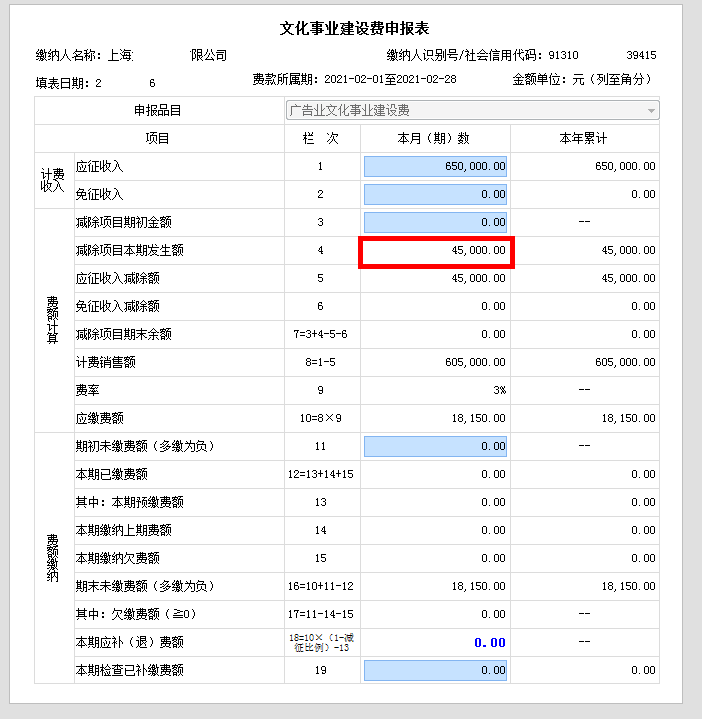Click the 计费销售额 monthly value 605,000.00
Image resolution: width=702 pixels, height=719 pixels.
(x=475, y=362)
